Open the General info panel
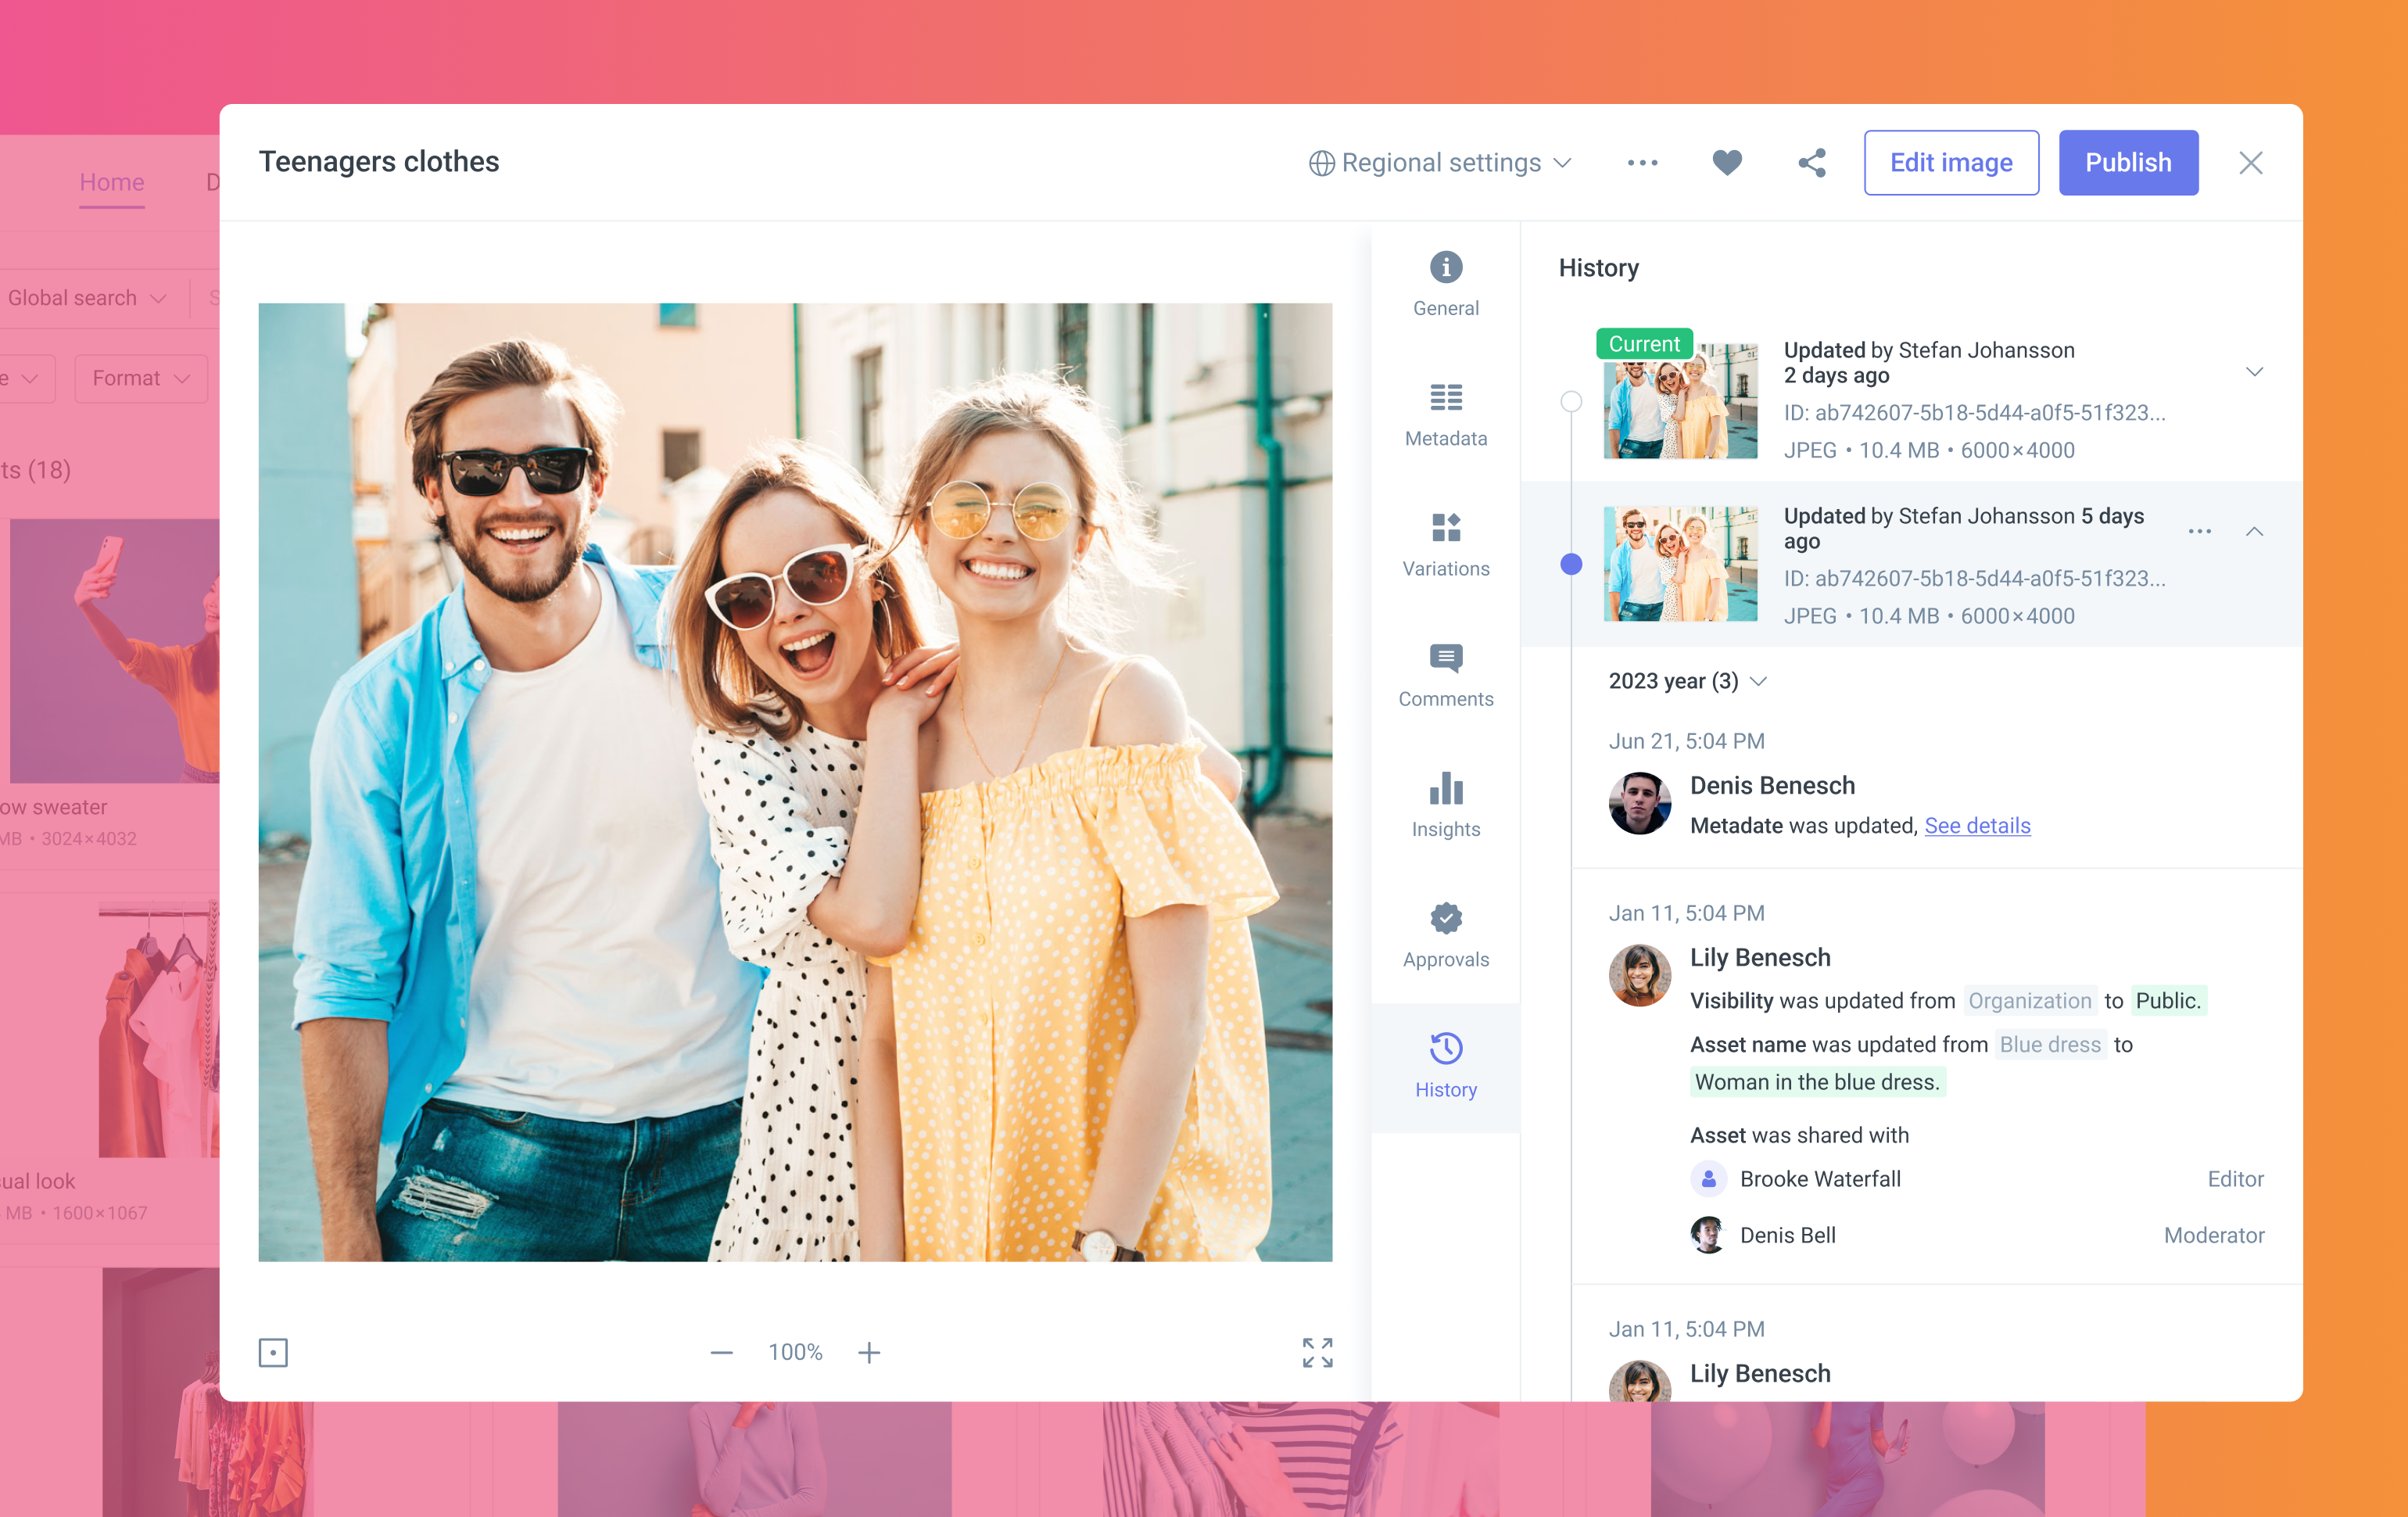Viewport: 2408px width, 1517px height. coord(1445,284)
